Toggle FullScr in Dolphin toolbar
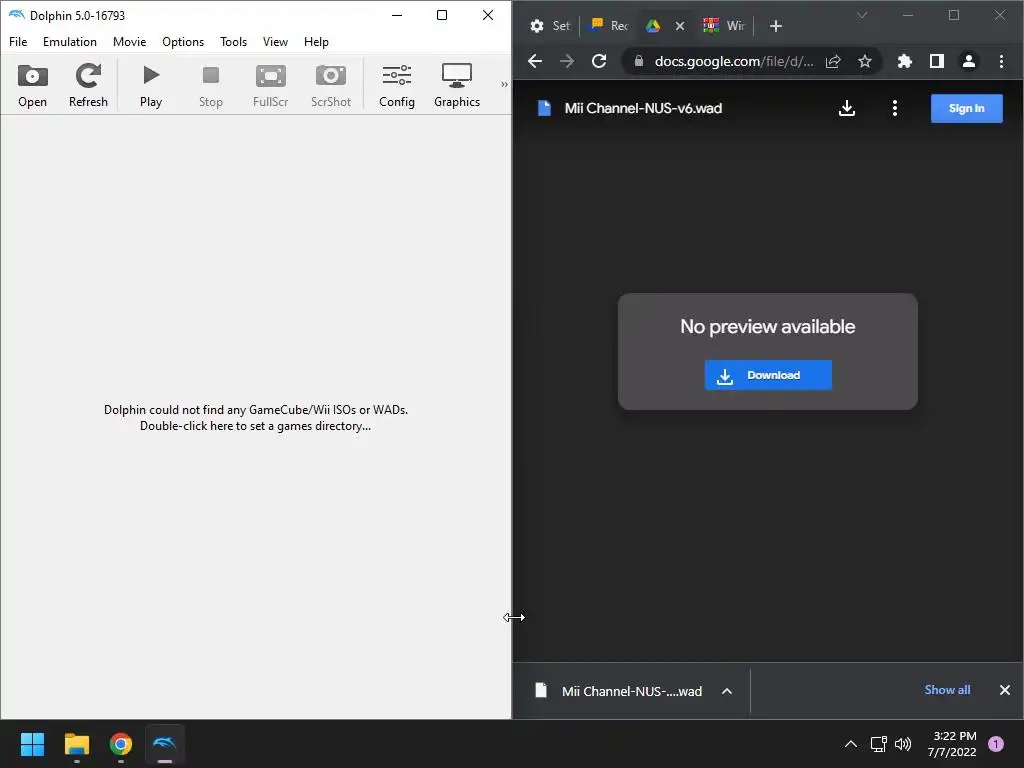 pos(270,86)
